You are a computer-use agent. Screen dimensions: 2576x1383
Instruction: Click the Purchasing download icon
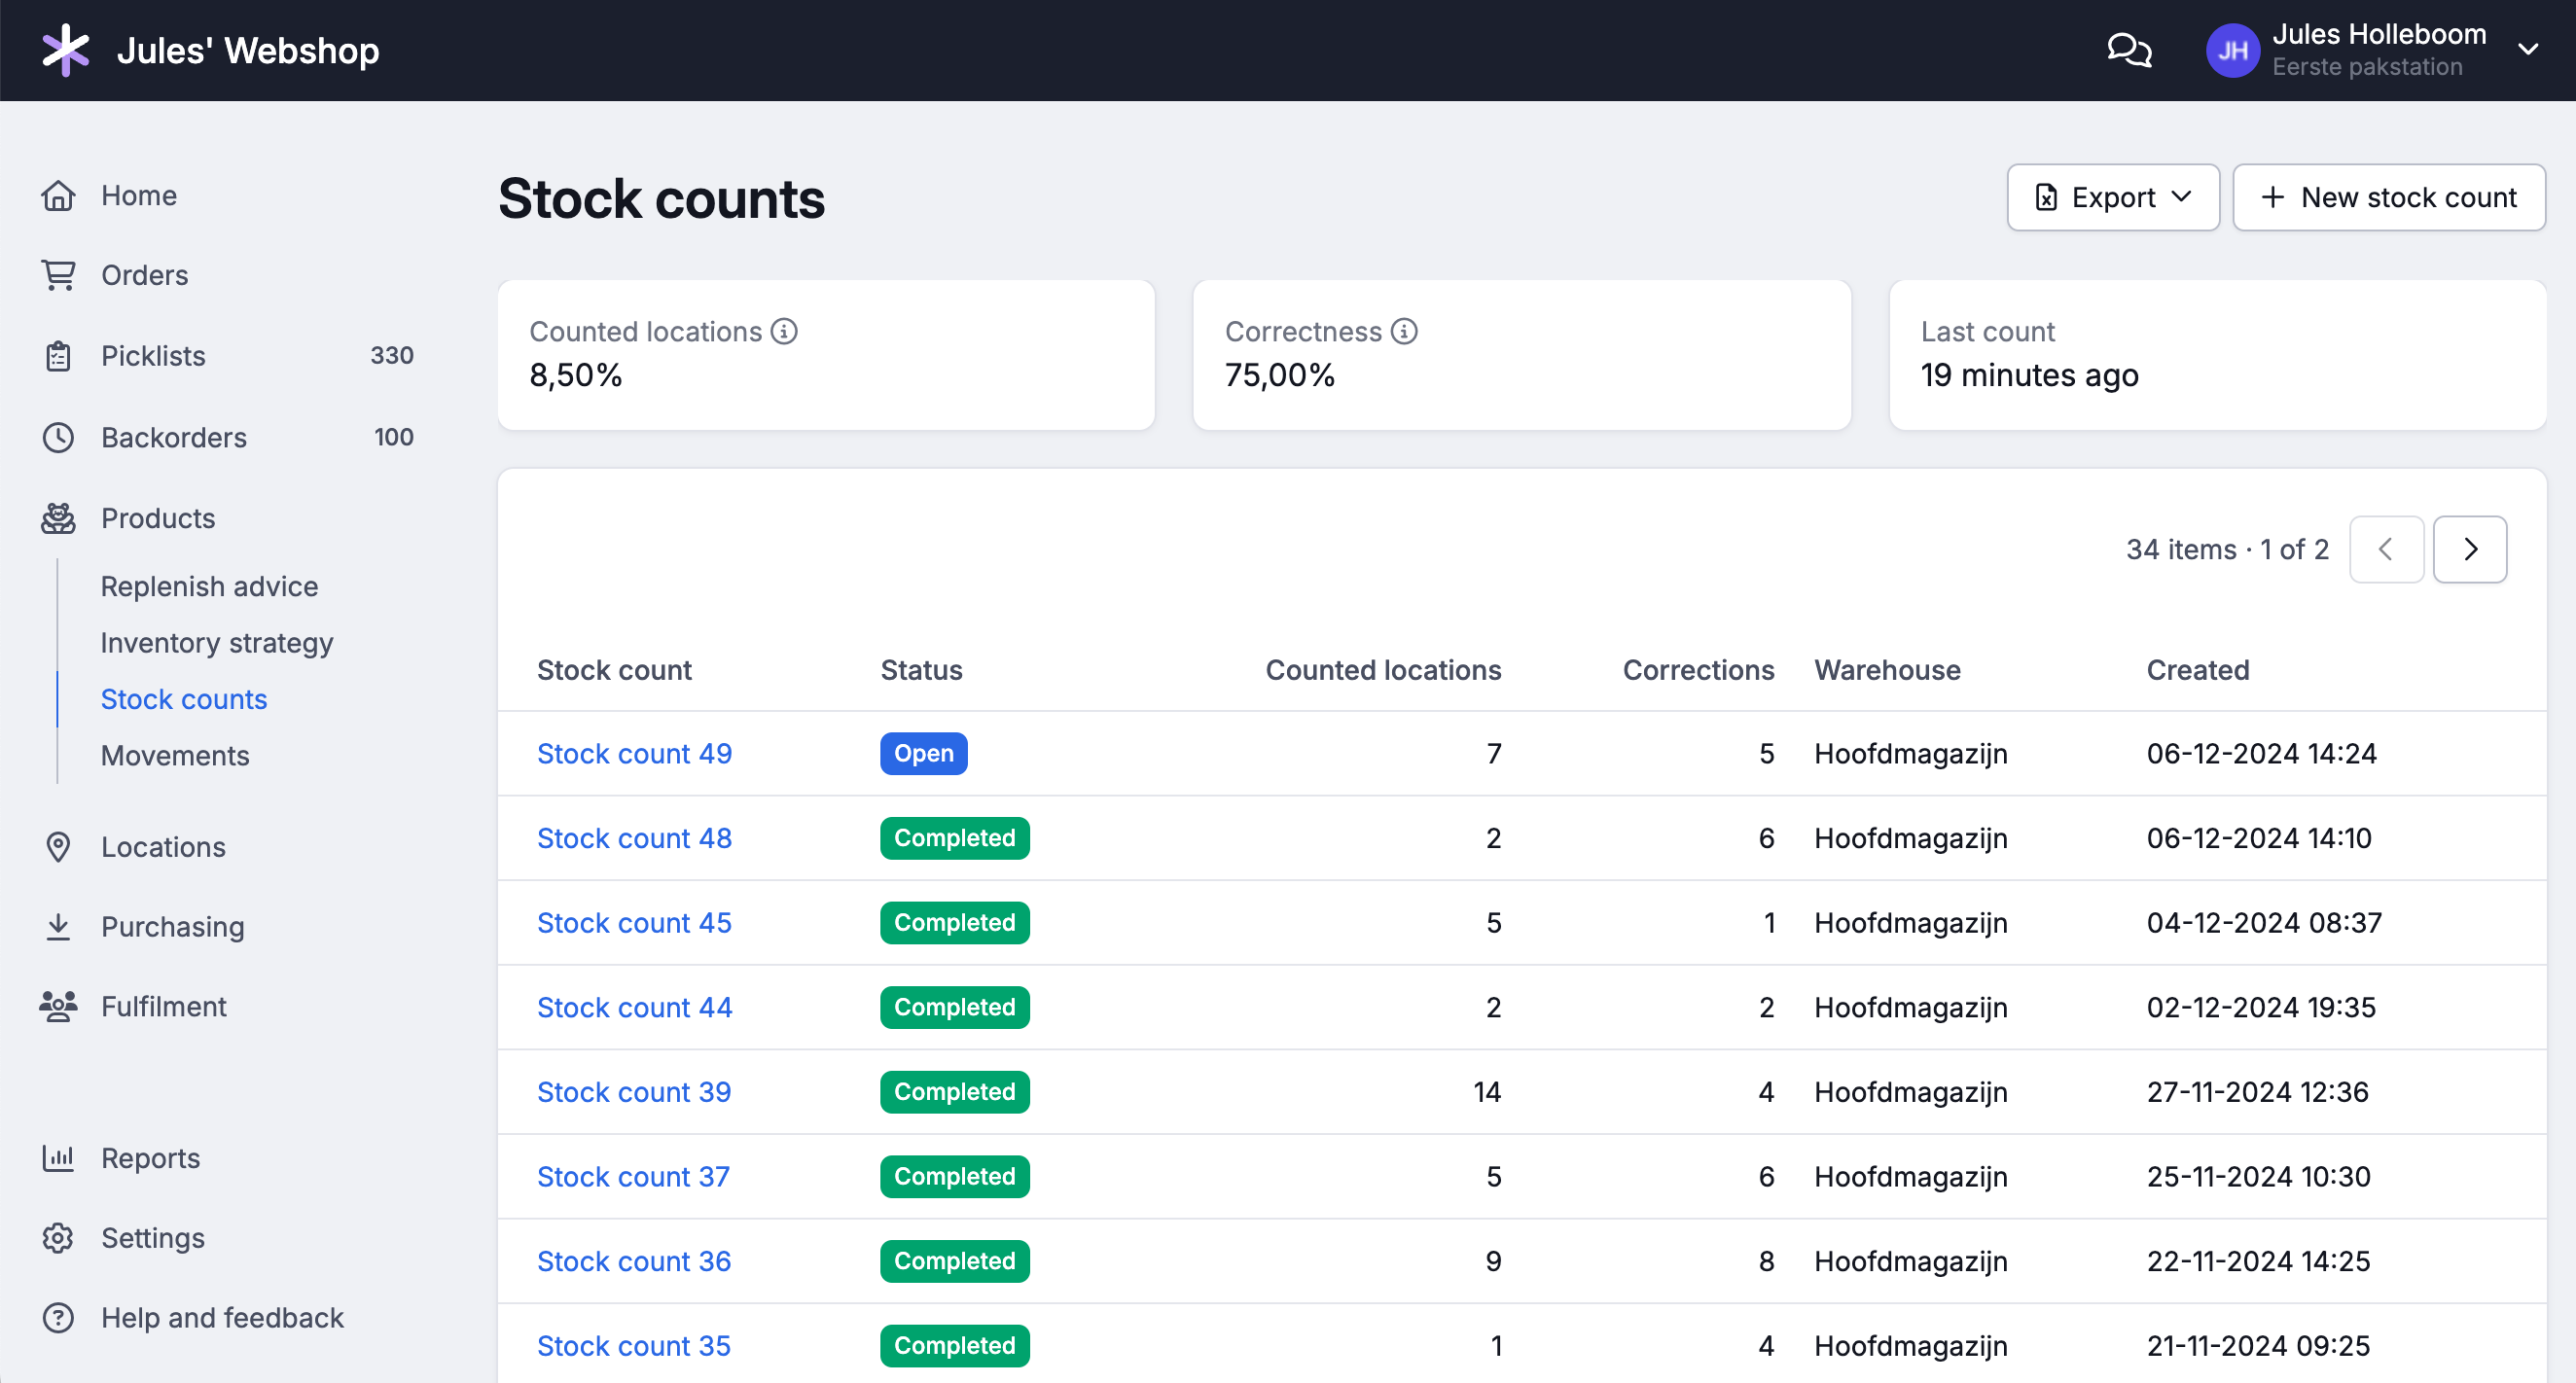point(58,927)
